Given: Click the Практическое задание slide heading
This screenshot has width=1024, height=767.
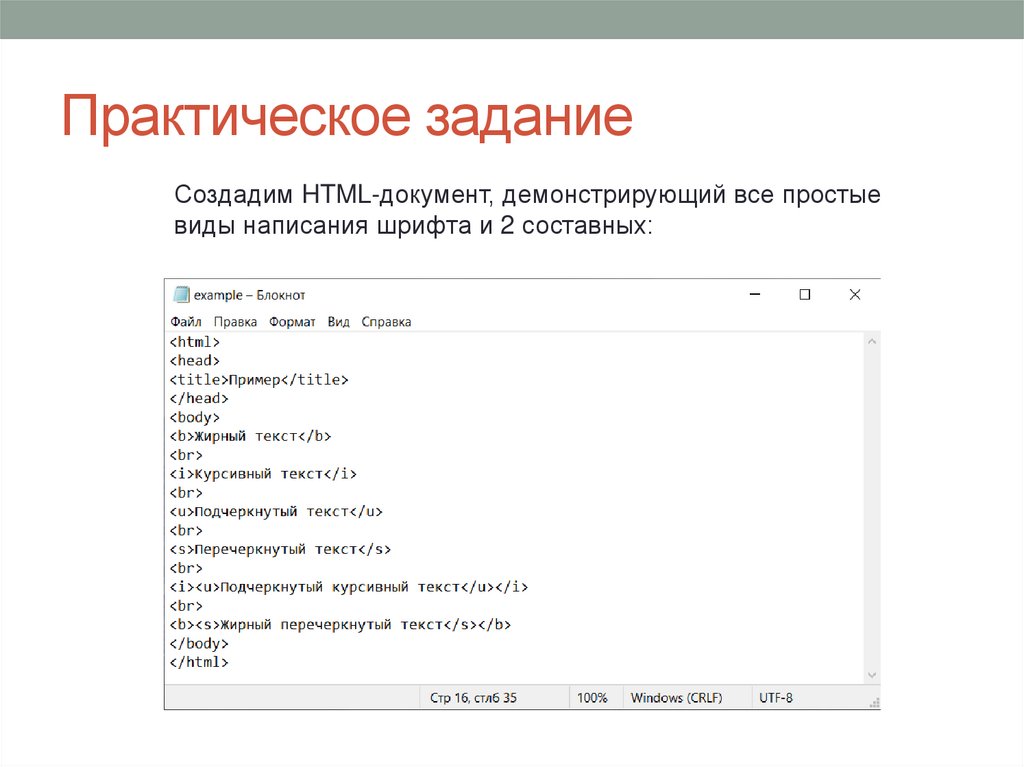Looking at the screenshot, I should coord(347,118).
